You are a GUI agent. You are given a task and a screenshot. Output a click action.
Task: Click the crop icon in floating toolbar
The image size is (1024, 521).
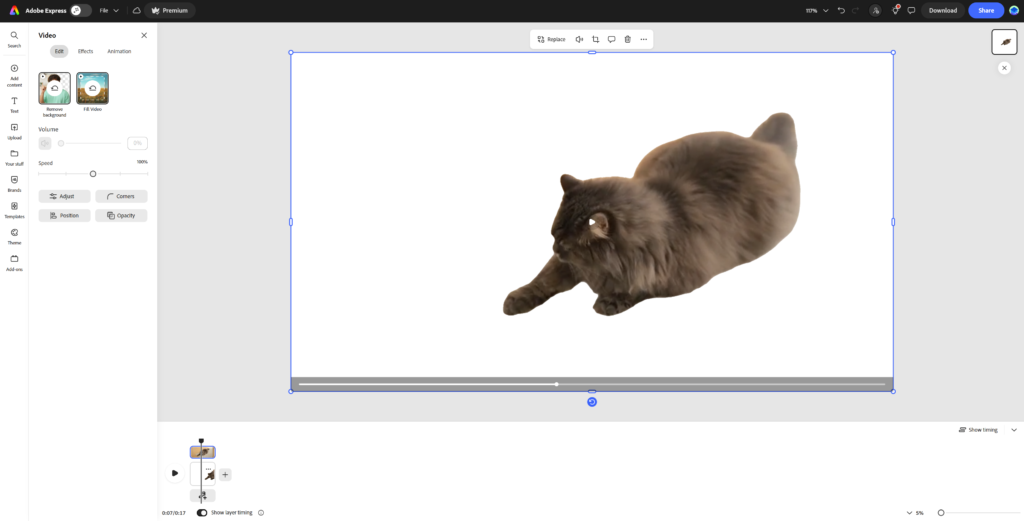(595, 39)
